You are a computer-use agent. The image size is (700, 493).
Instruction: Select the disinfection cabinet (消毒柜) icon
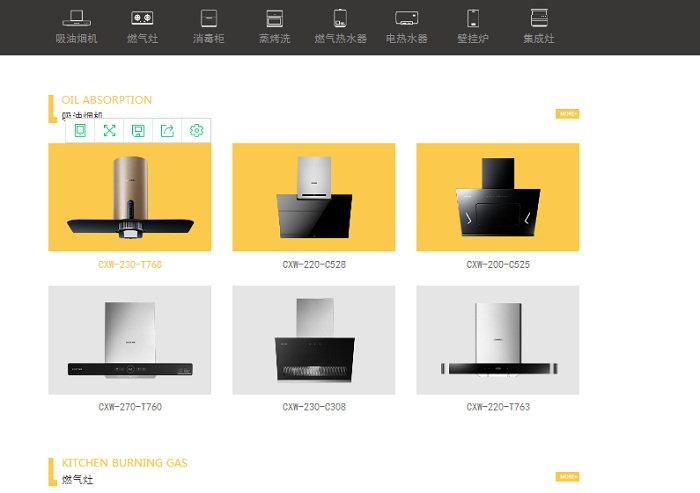point(208,18)
